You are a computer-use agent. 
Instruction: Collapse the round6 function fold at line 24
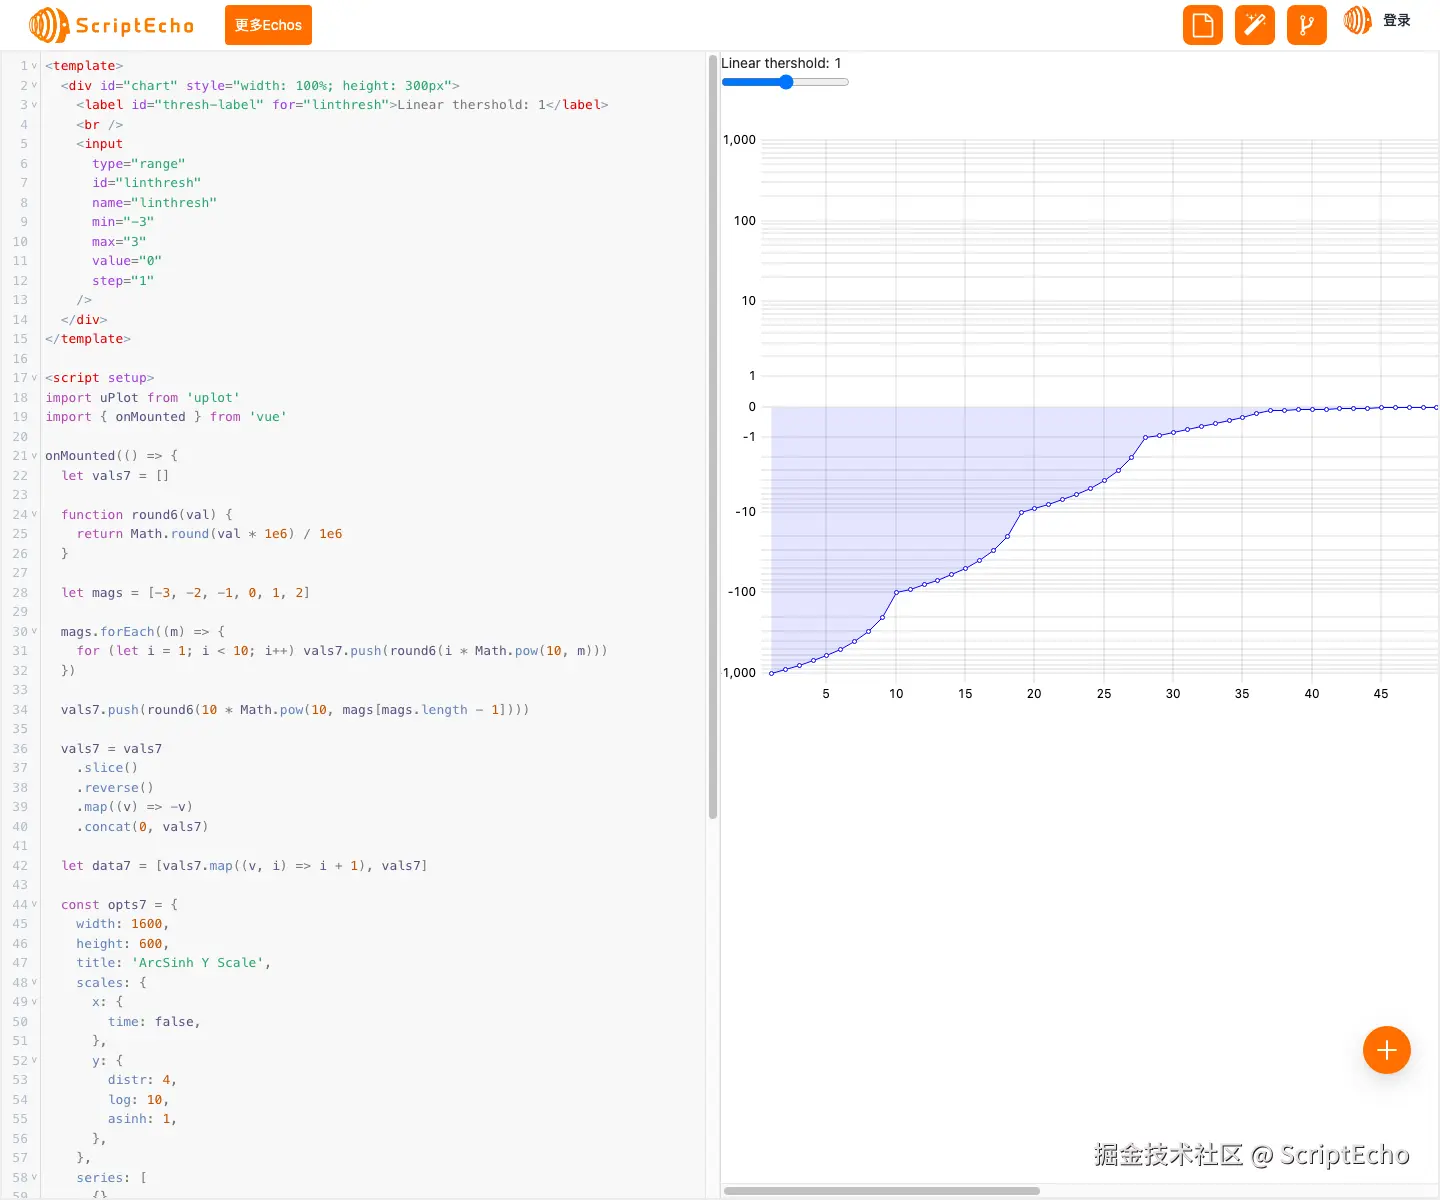point(34,515)
